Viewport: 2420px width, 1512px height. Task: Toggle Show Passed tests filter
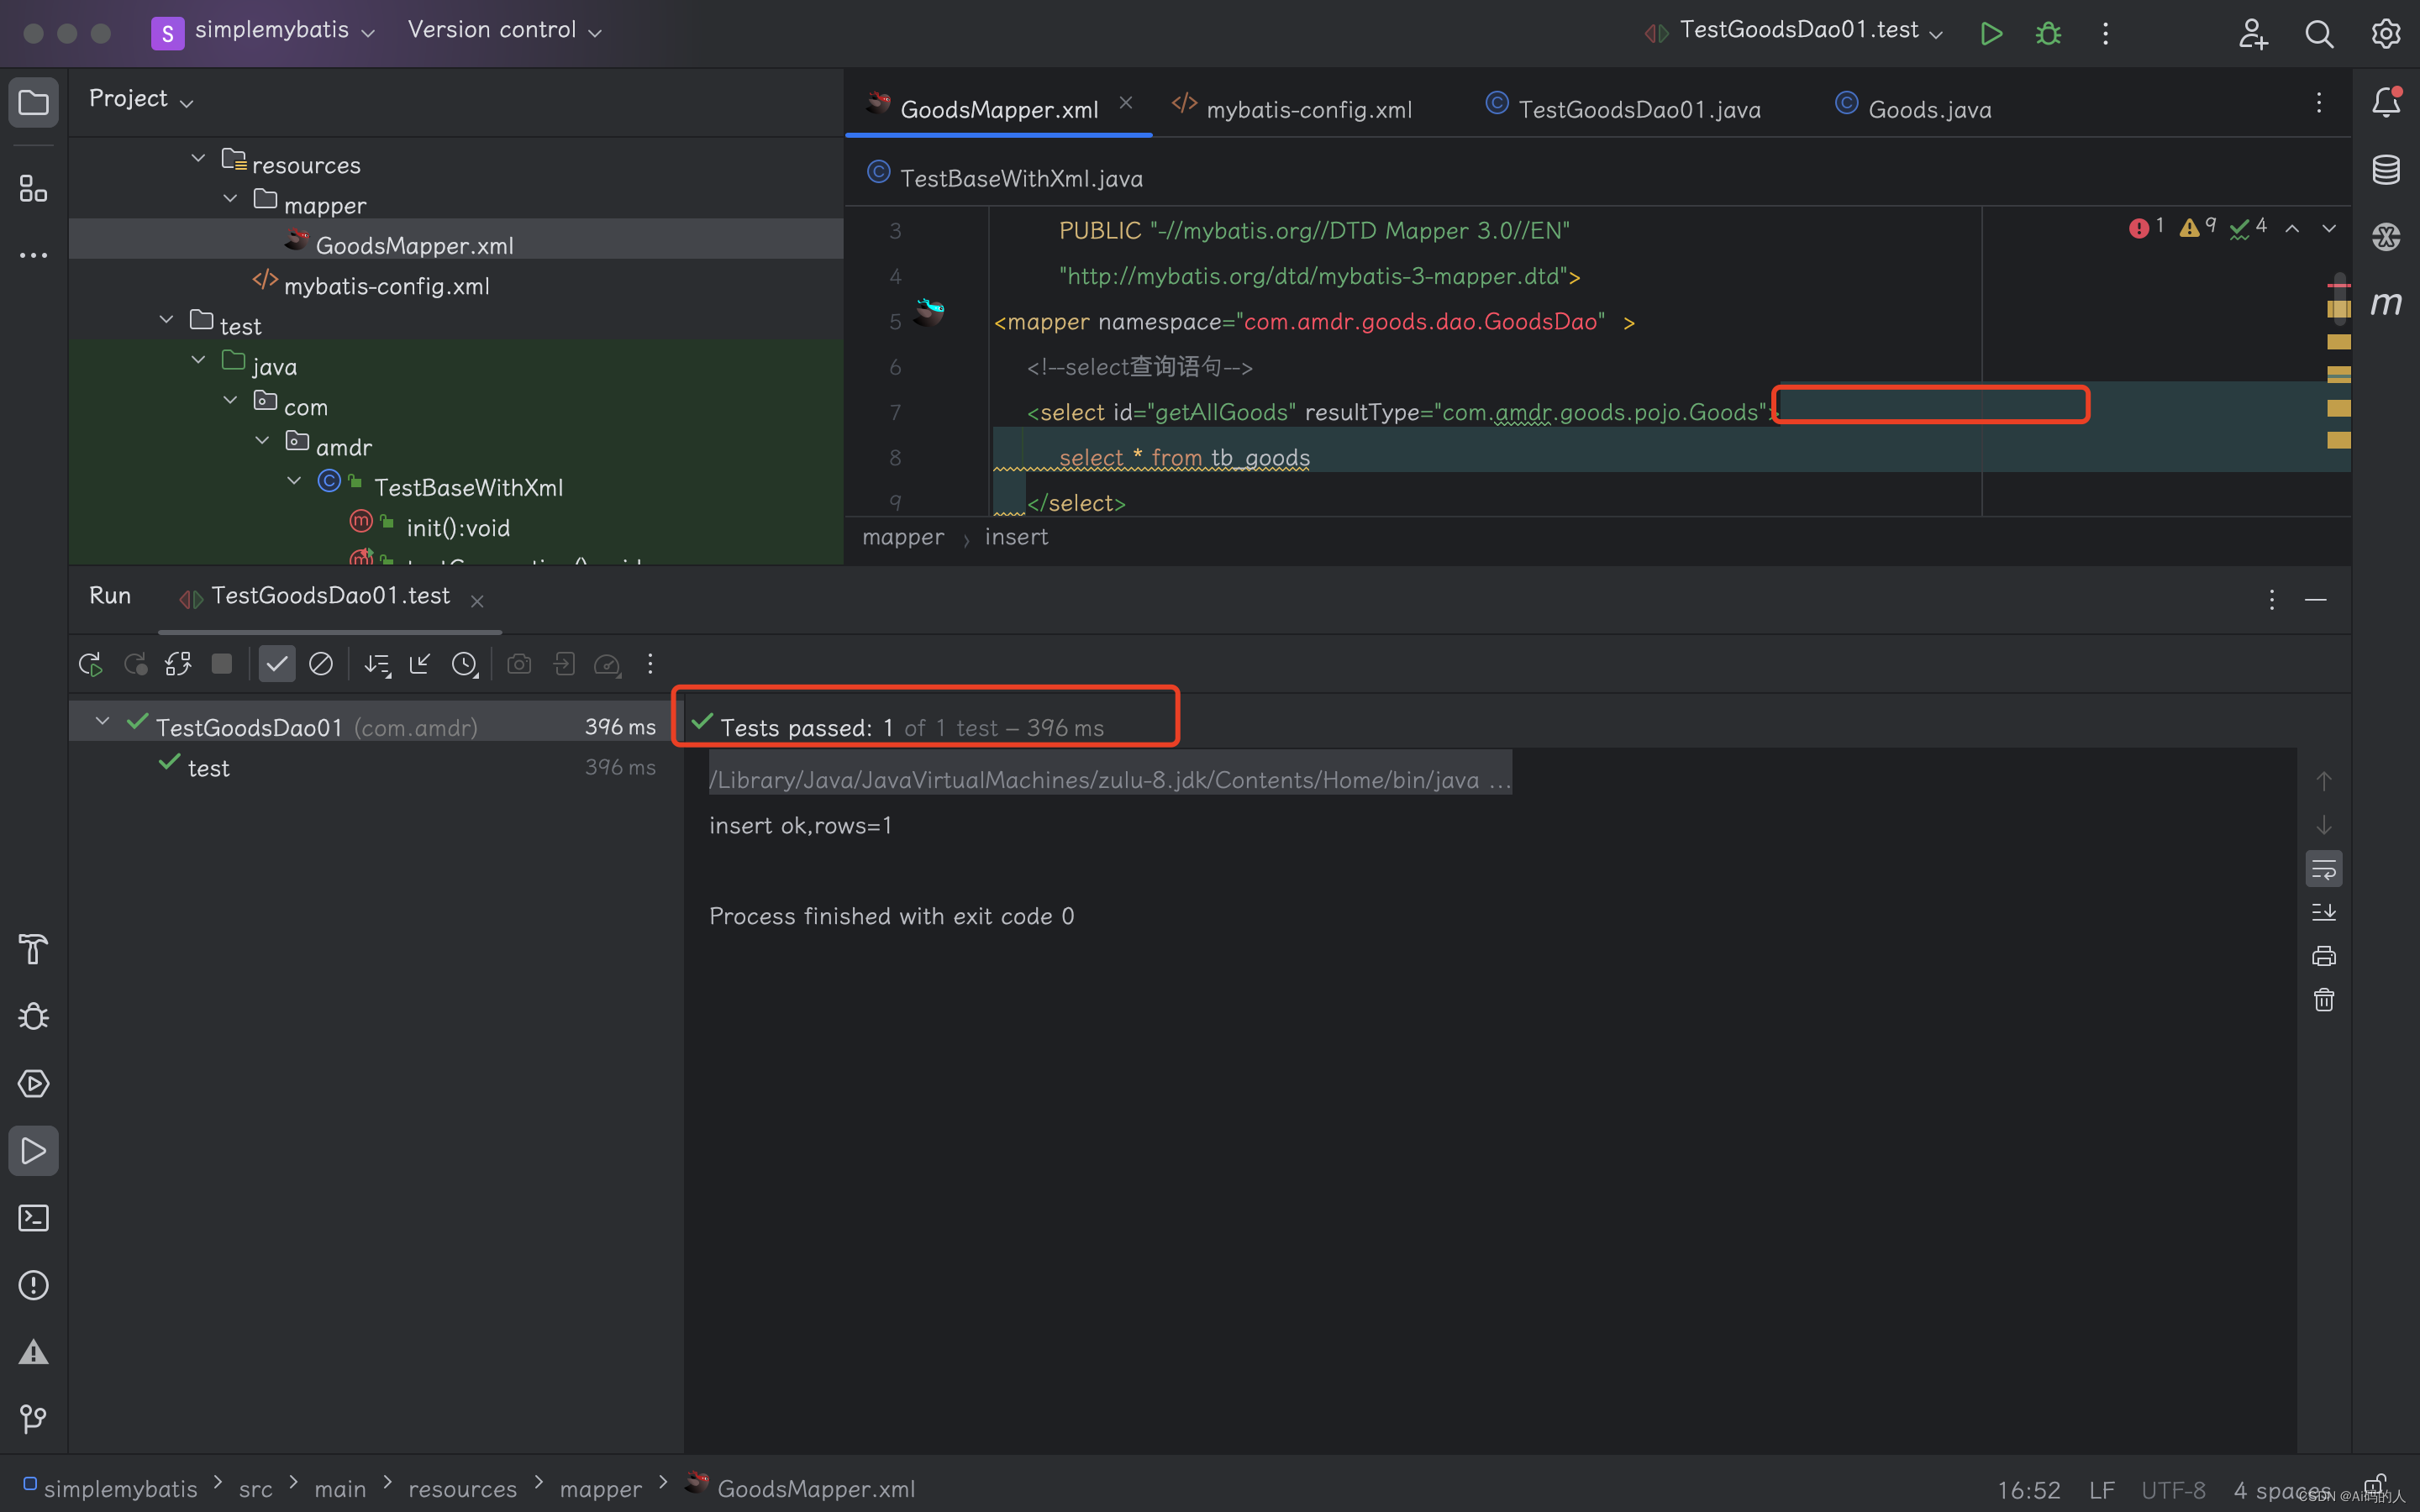tap(277, 663)
